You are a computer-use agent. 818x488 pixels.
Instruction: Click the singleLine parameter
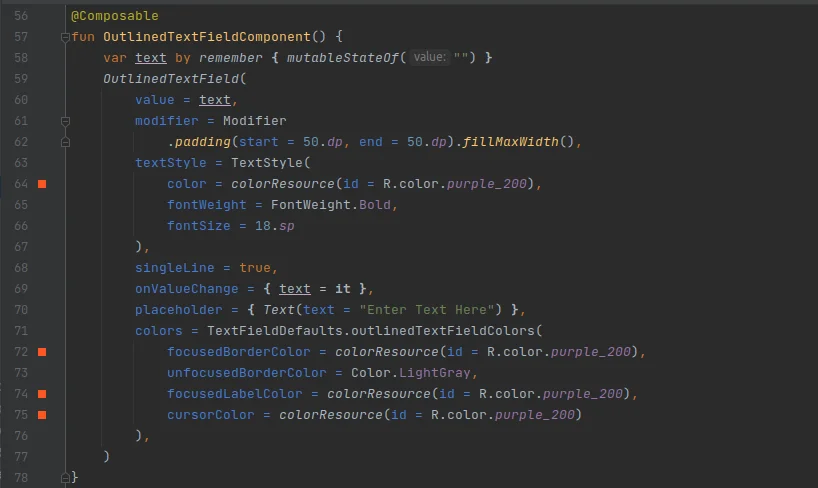pyautogui.click(x=175, y=268)
